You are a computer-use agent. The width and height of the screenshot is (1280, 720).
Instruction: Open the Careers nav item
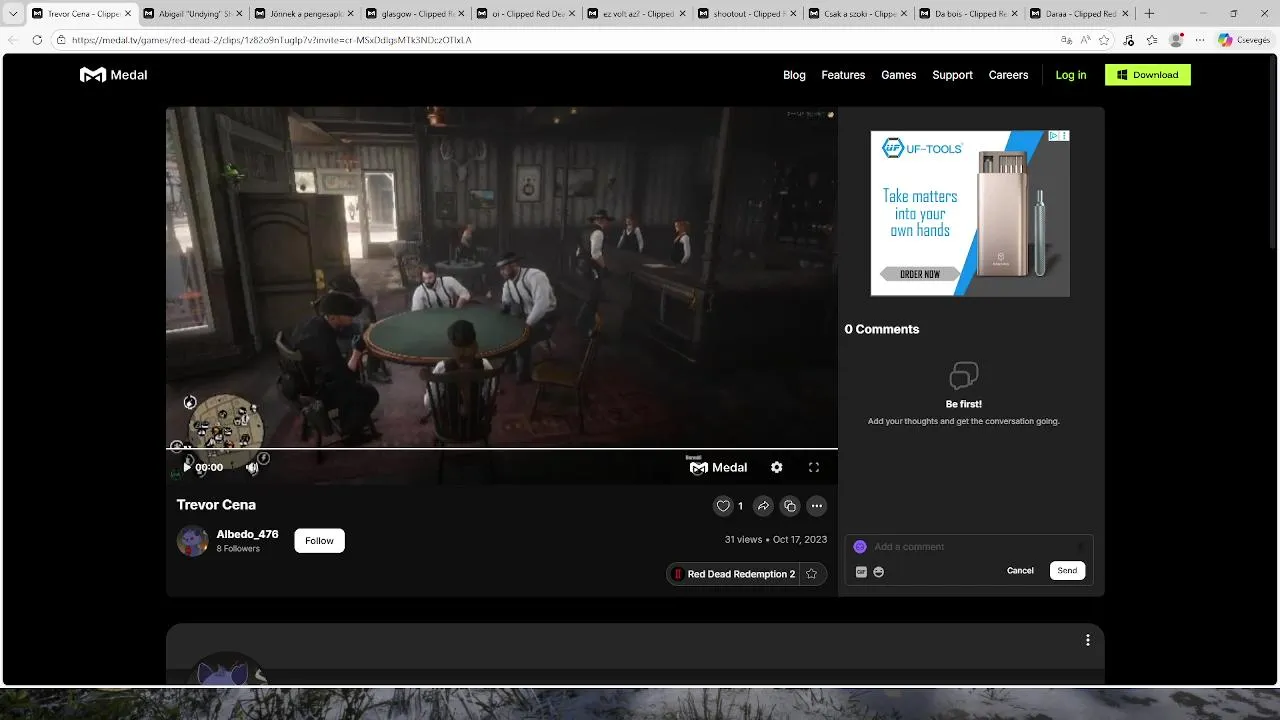[x=1008, y=75]
